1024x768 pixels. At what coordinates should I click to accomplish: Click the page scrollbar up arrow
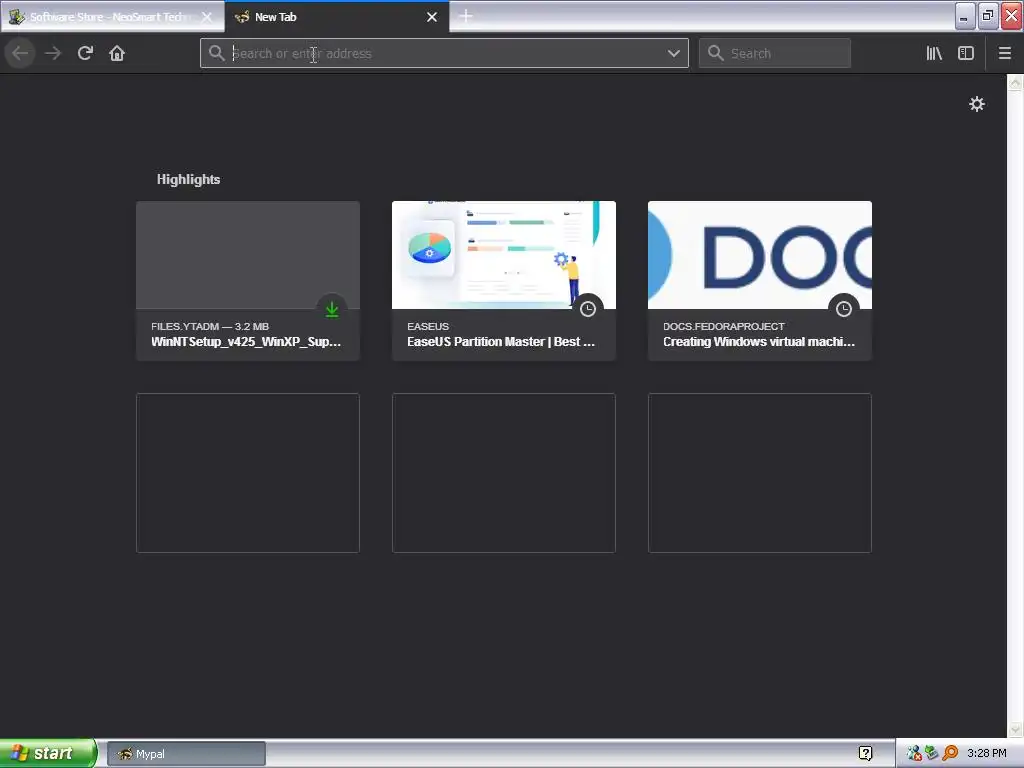(x=1015, y=82)
